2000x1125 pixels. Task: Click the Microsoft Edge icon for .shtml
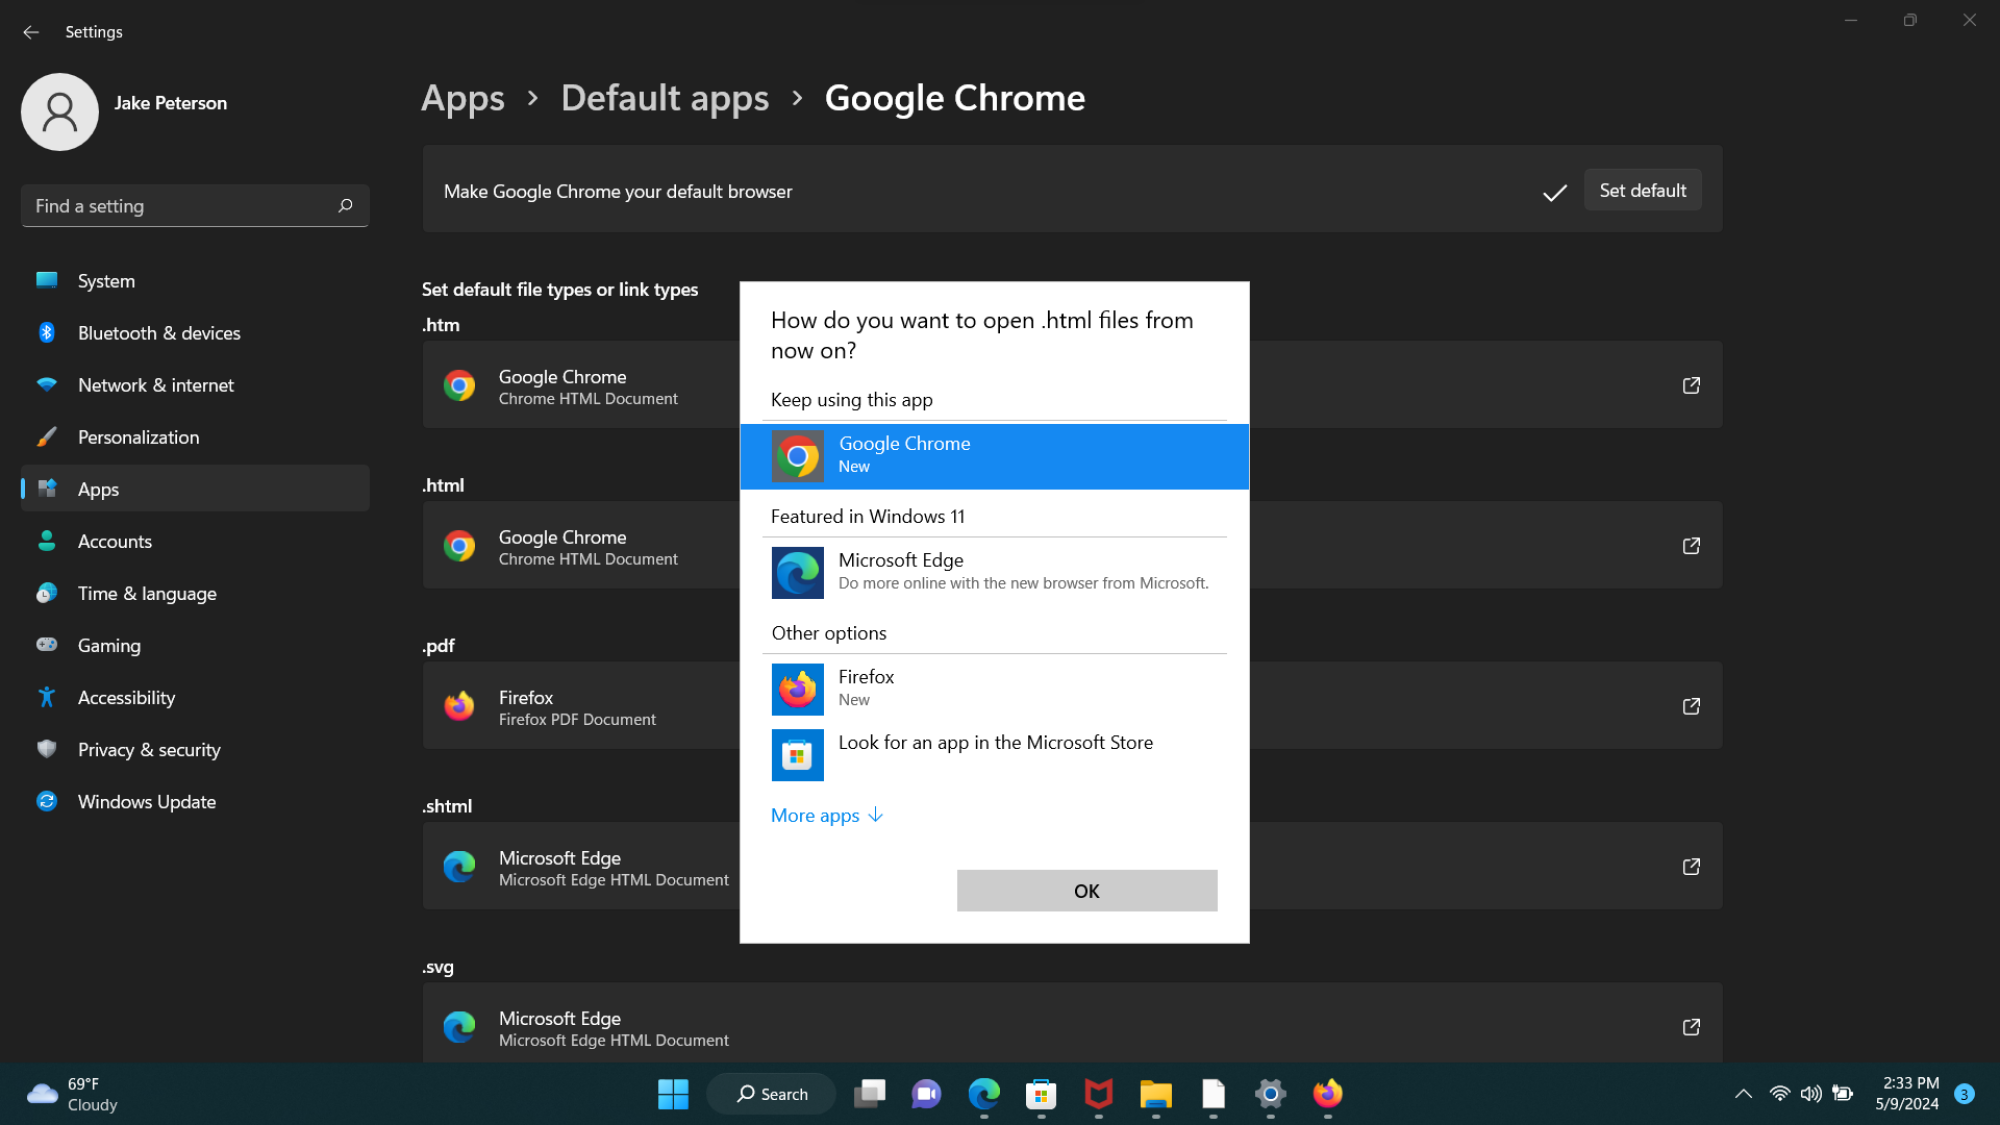pos(460,867)
